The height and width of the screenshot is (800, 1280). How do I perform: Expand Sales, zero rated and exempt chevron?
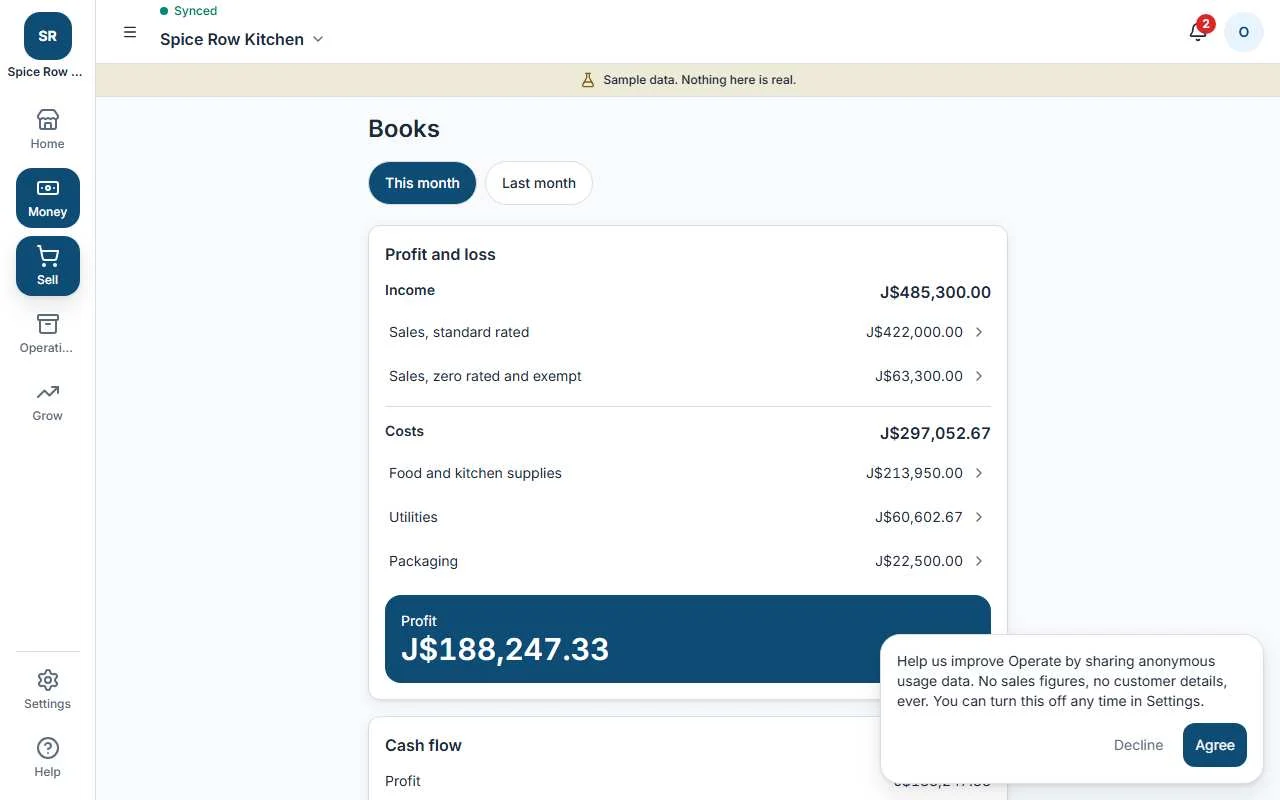coord(979,376)
